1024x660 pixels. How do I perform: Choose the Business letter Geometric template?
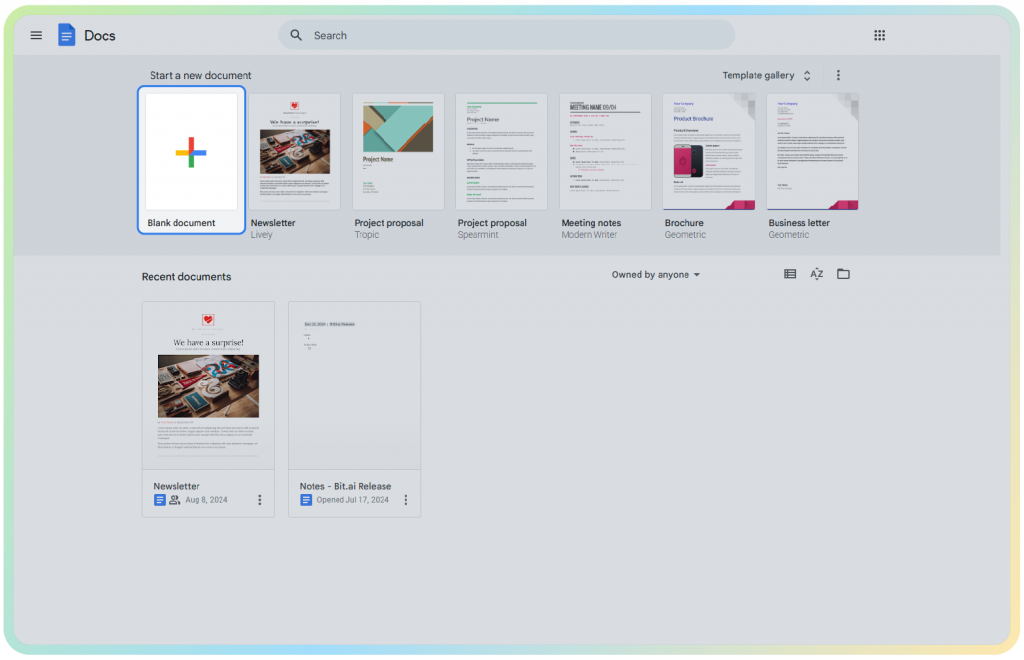pyautogui.click(x=812, y=151)
